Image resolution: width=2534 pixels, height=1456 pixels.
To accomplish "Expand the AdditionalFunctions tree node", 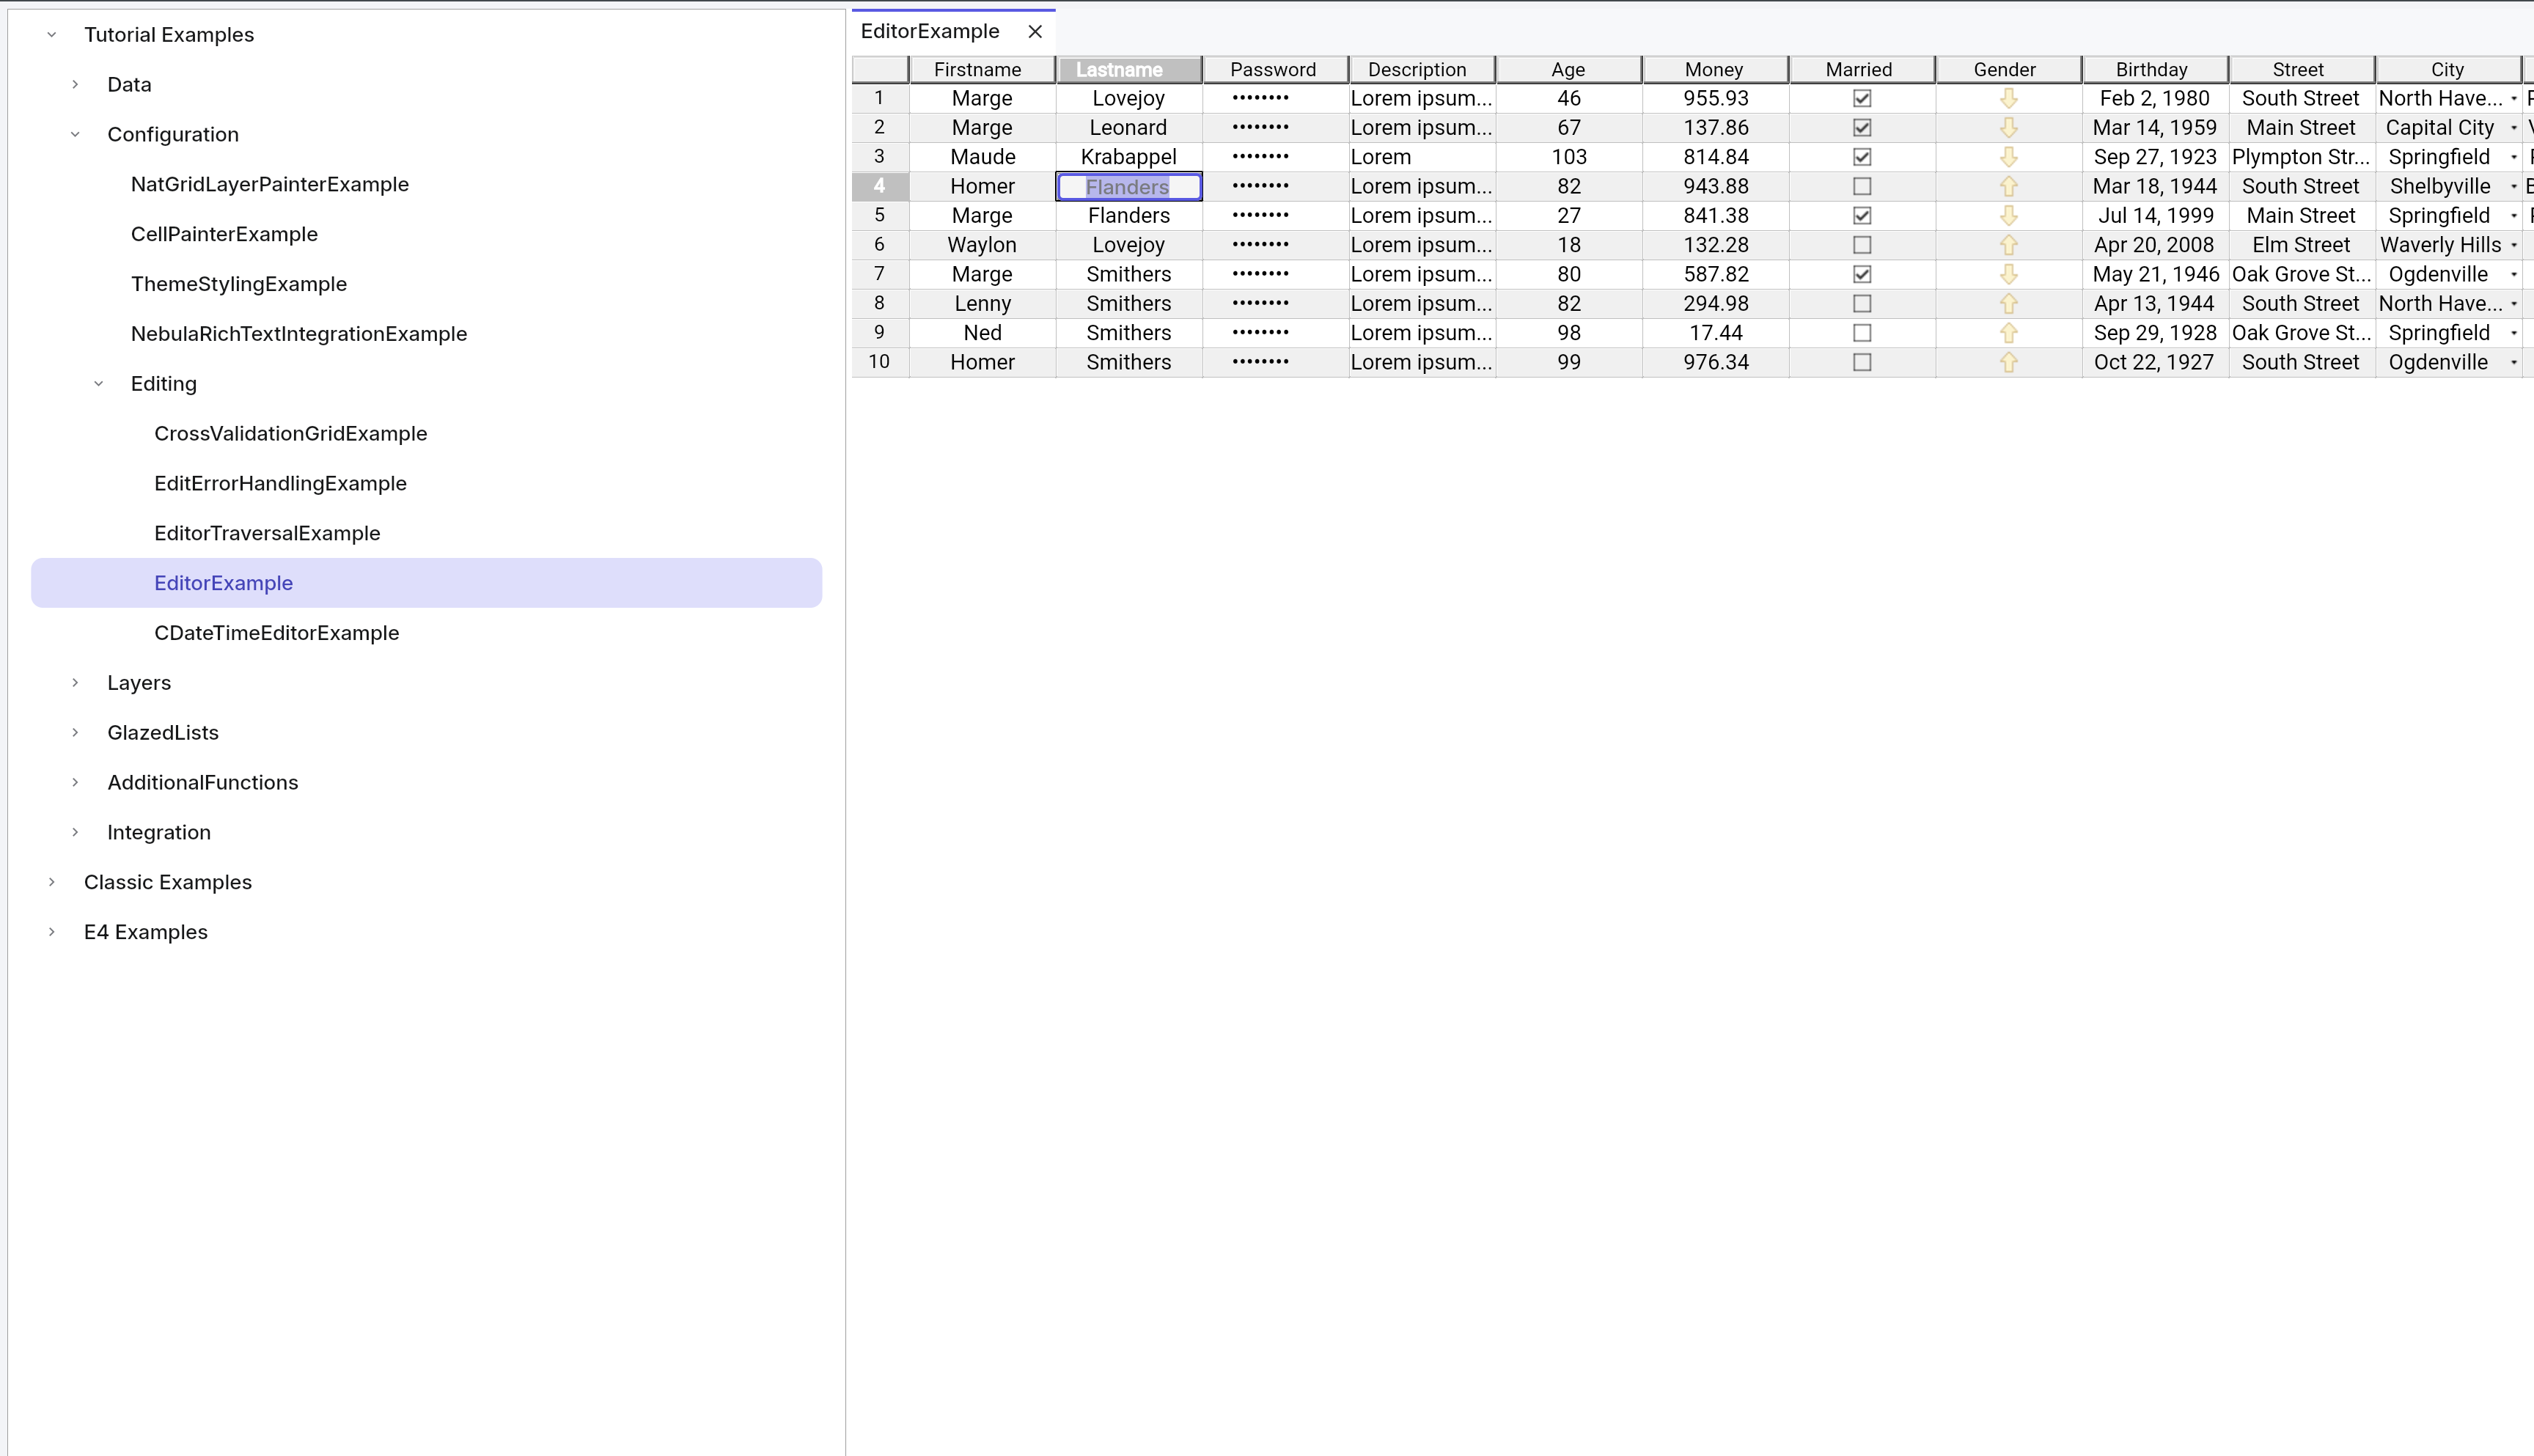I will click(x=75, y=783).
